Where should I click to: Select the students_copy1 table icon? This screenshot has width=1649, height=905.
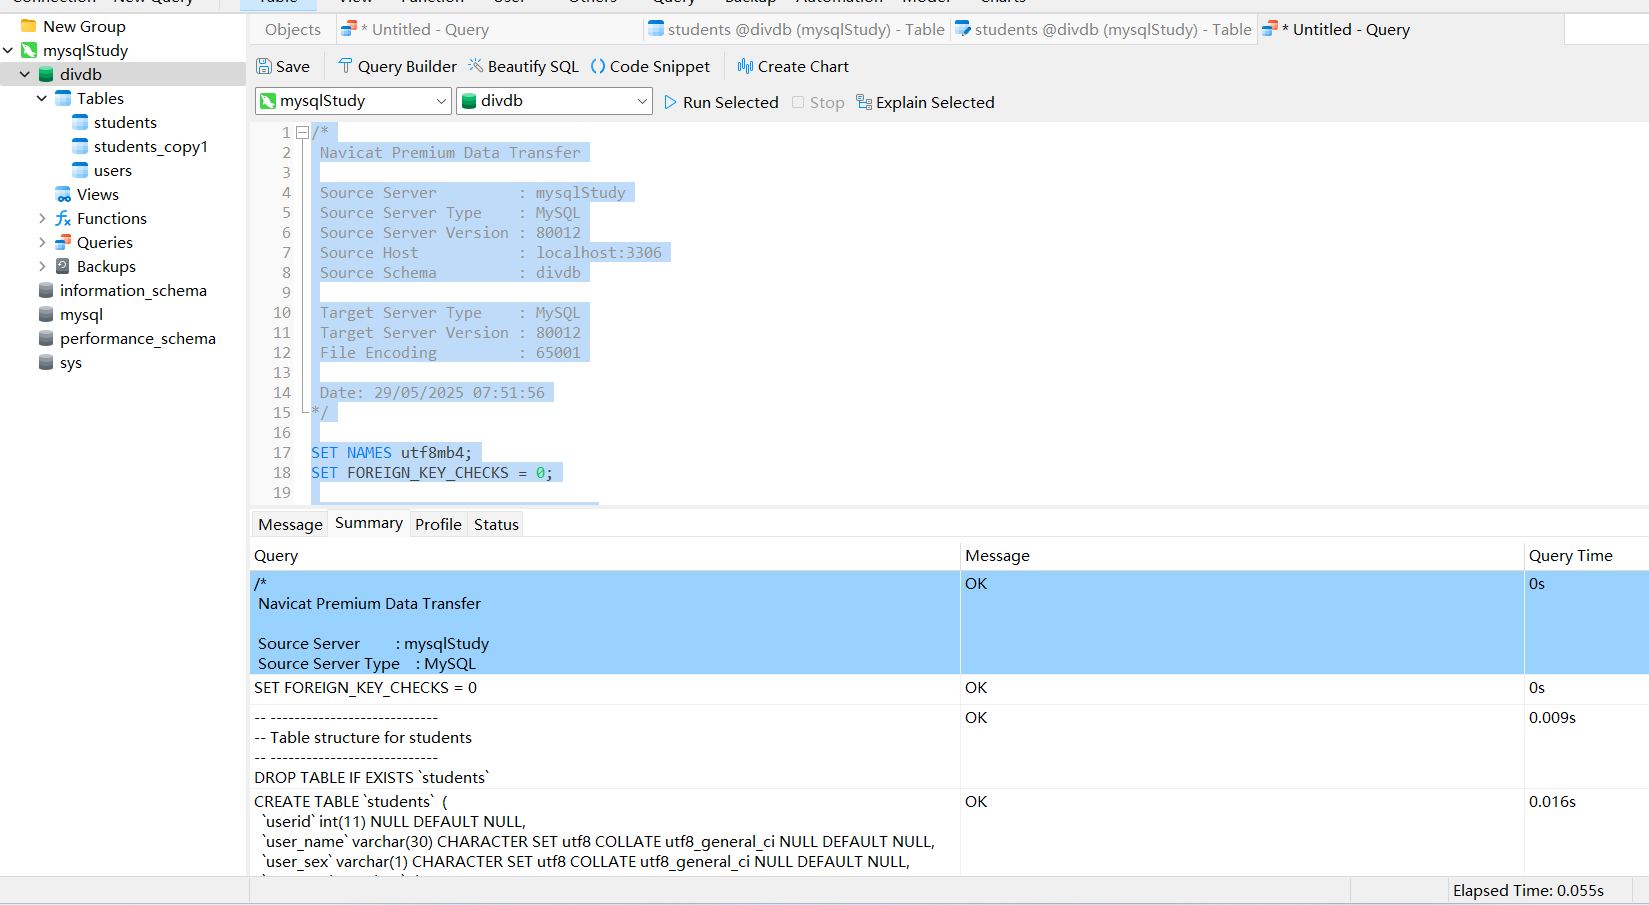click(x=80, y=146)
